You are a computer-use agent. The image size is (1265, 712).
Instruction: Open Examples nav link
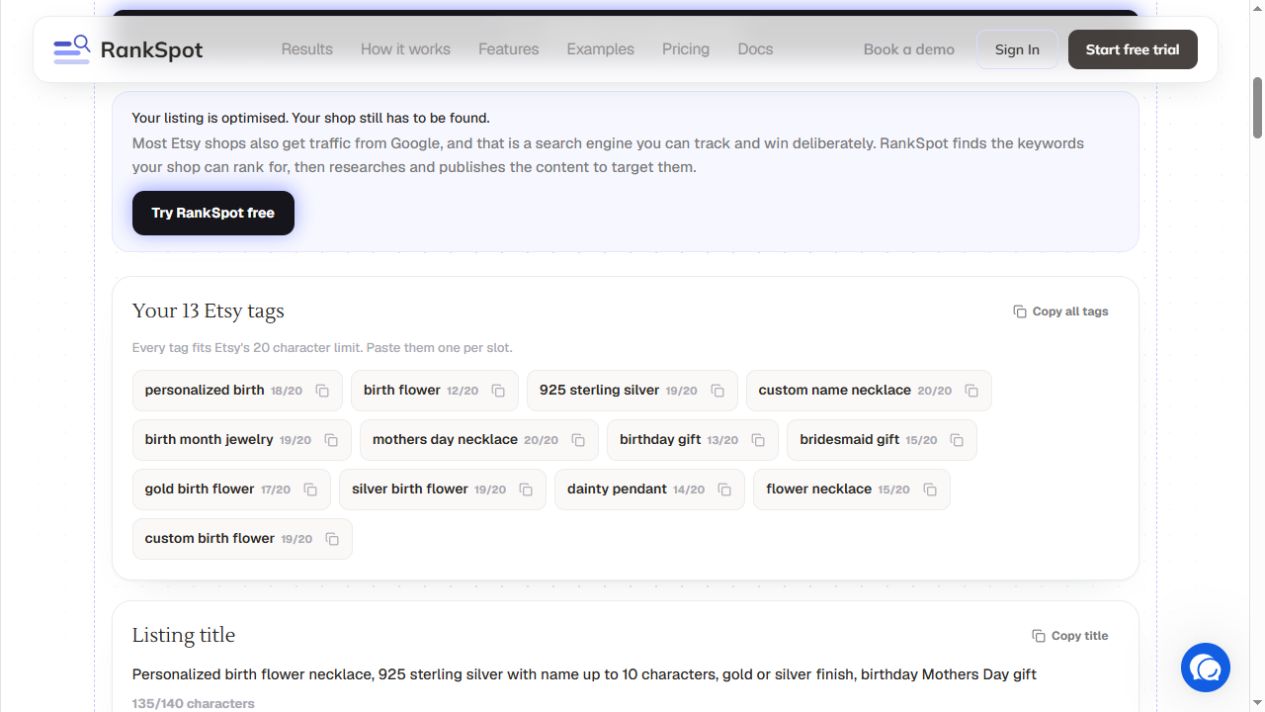coord(600,49)
